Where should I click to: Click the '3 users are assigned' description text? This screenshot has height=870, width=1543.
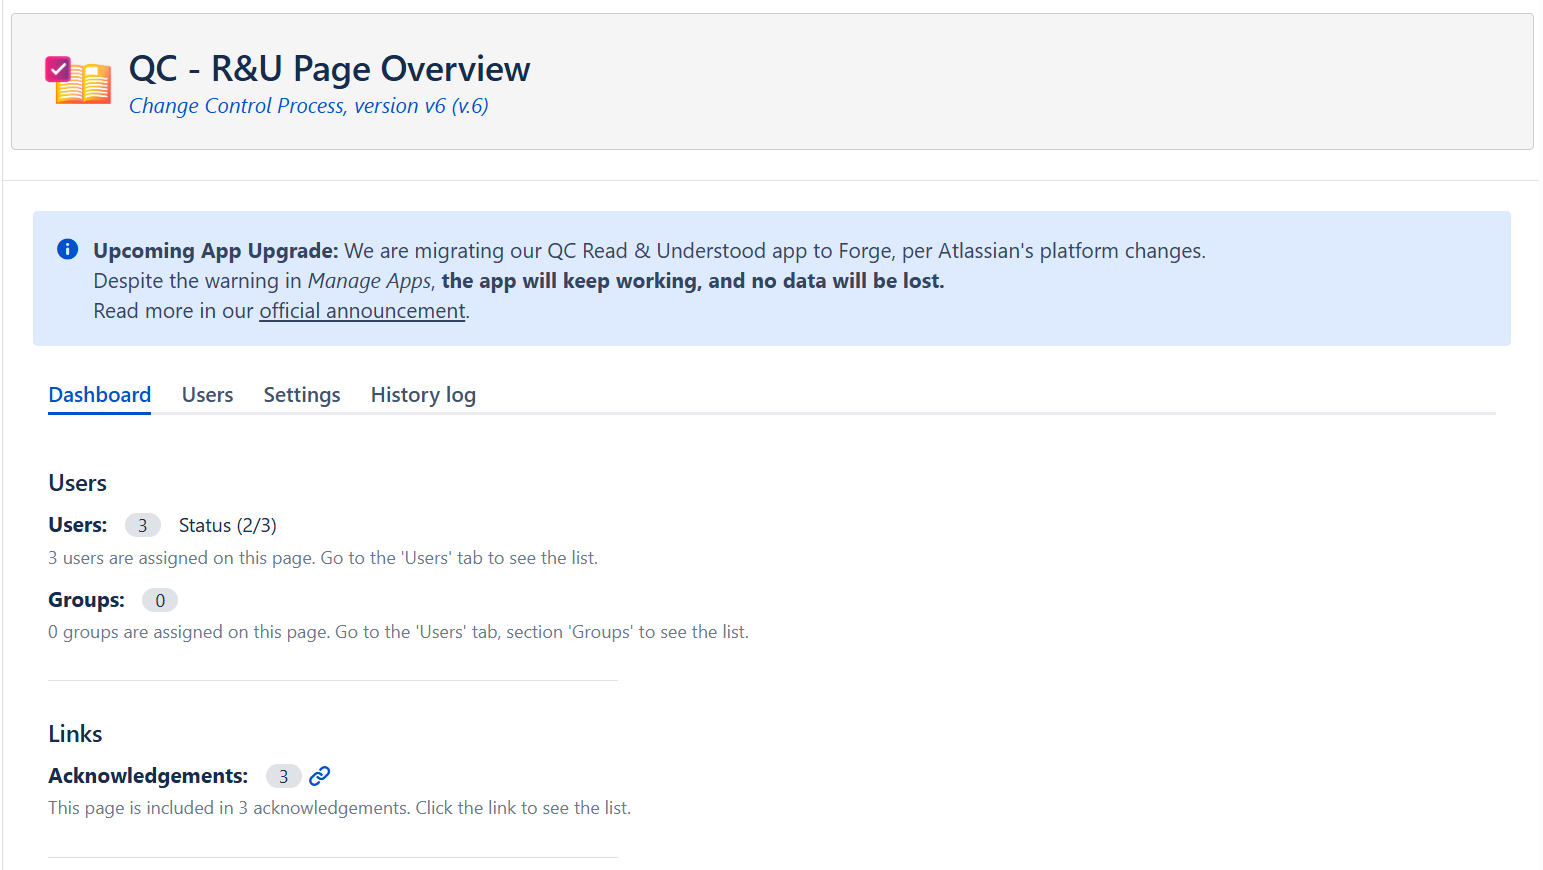click(323, 558)
